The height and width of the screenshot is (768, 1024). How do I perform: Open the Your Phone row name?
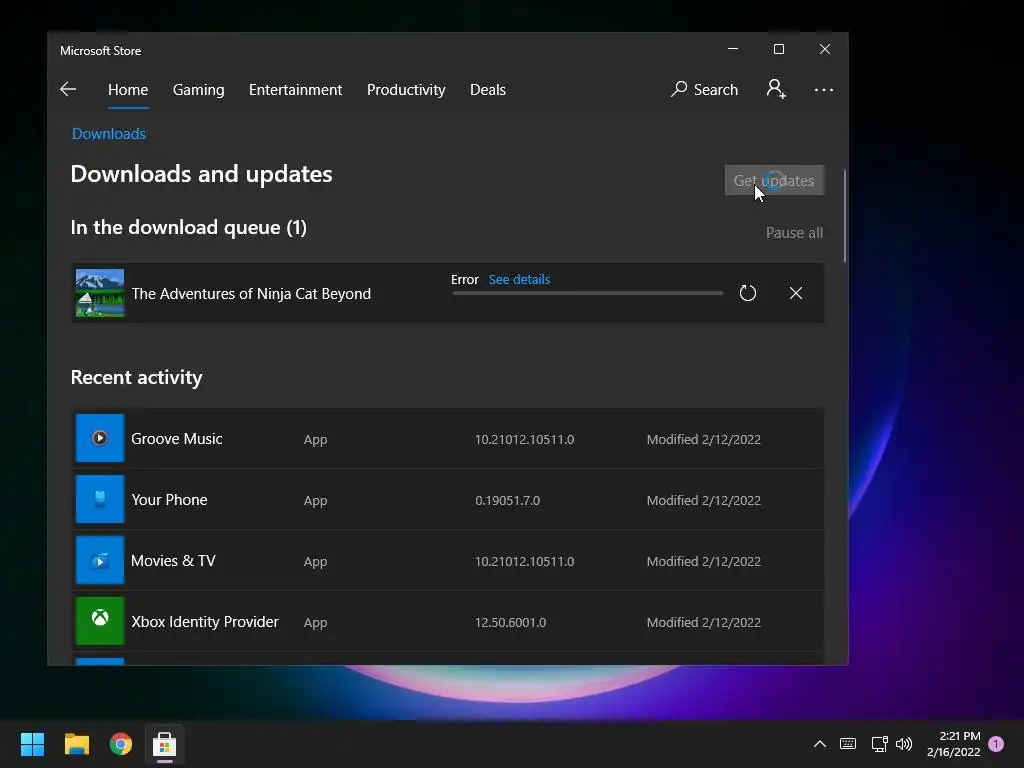(x=169, y=500)
